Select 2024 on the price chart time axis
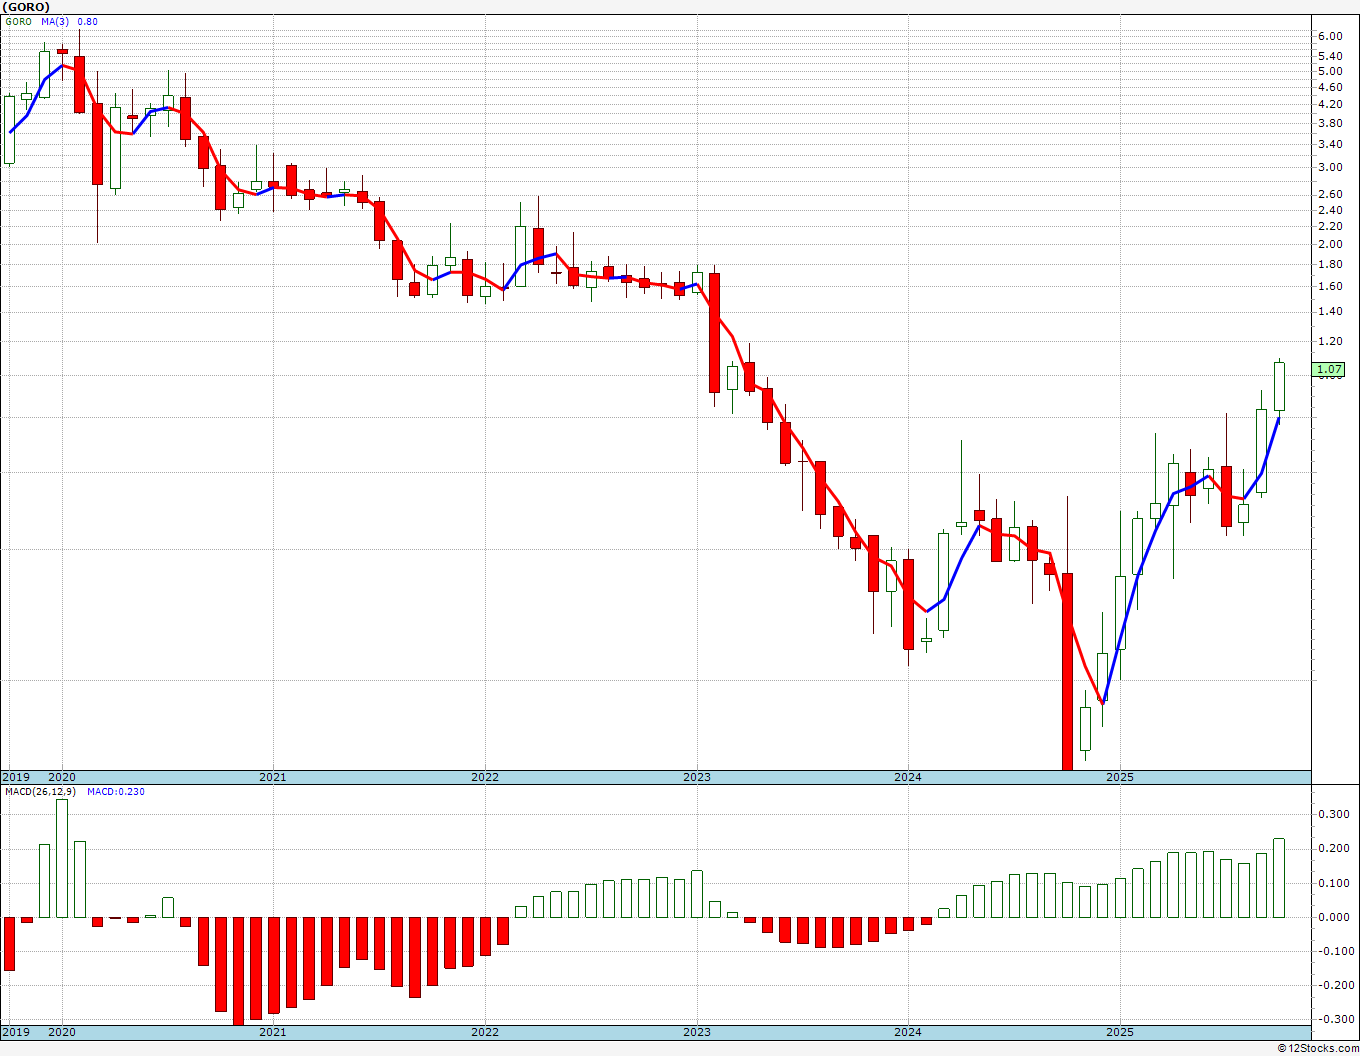 pos(908,777)
